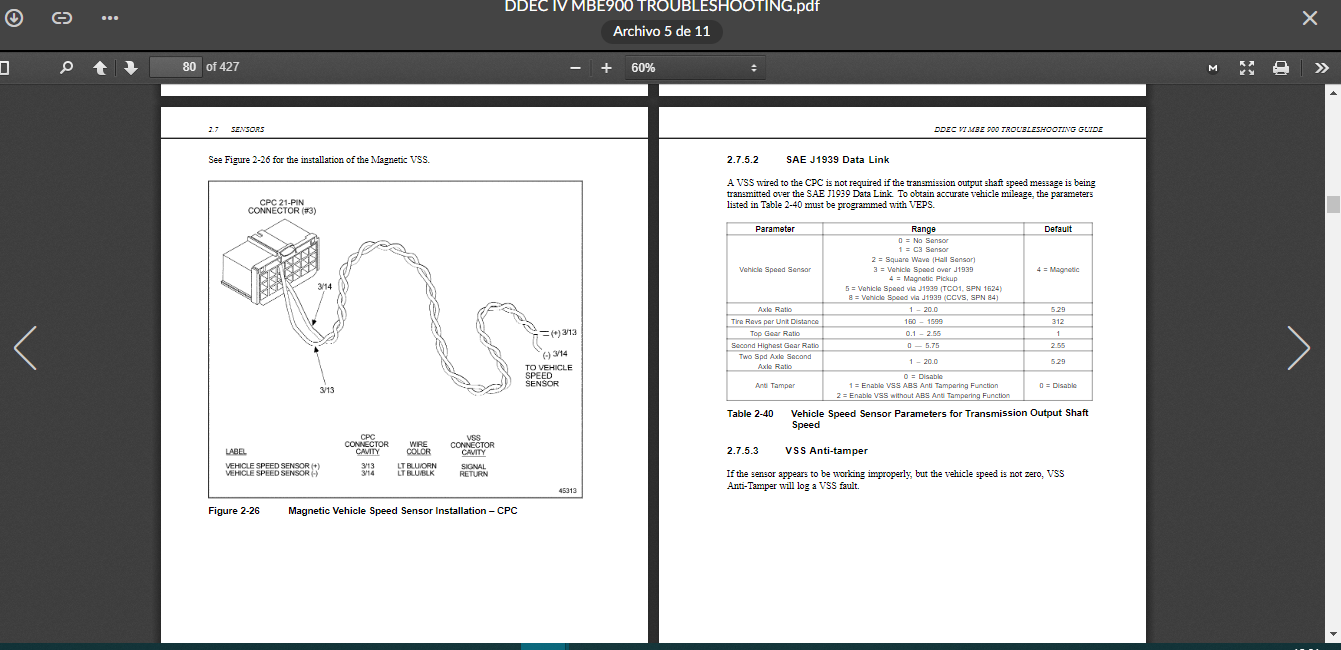Click the default value '312'
The height and width of the screenshot is (650, 1341).
click(x=1058, y=321)
